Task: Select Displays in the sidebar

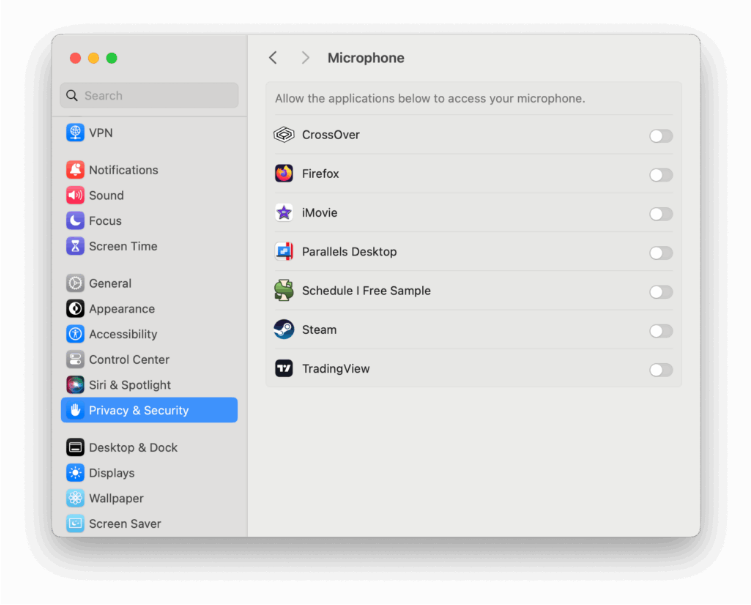Action: (x=149, y=473)
